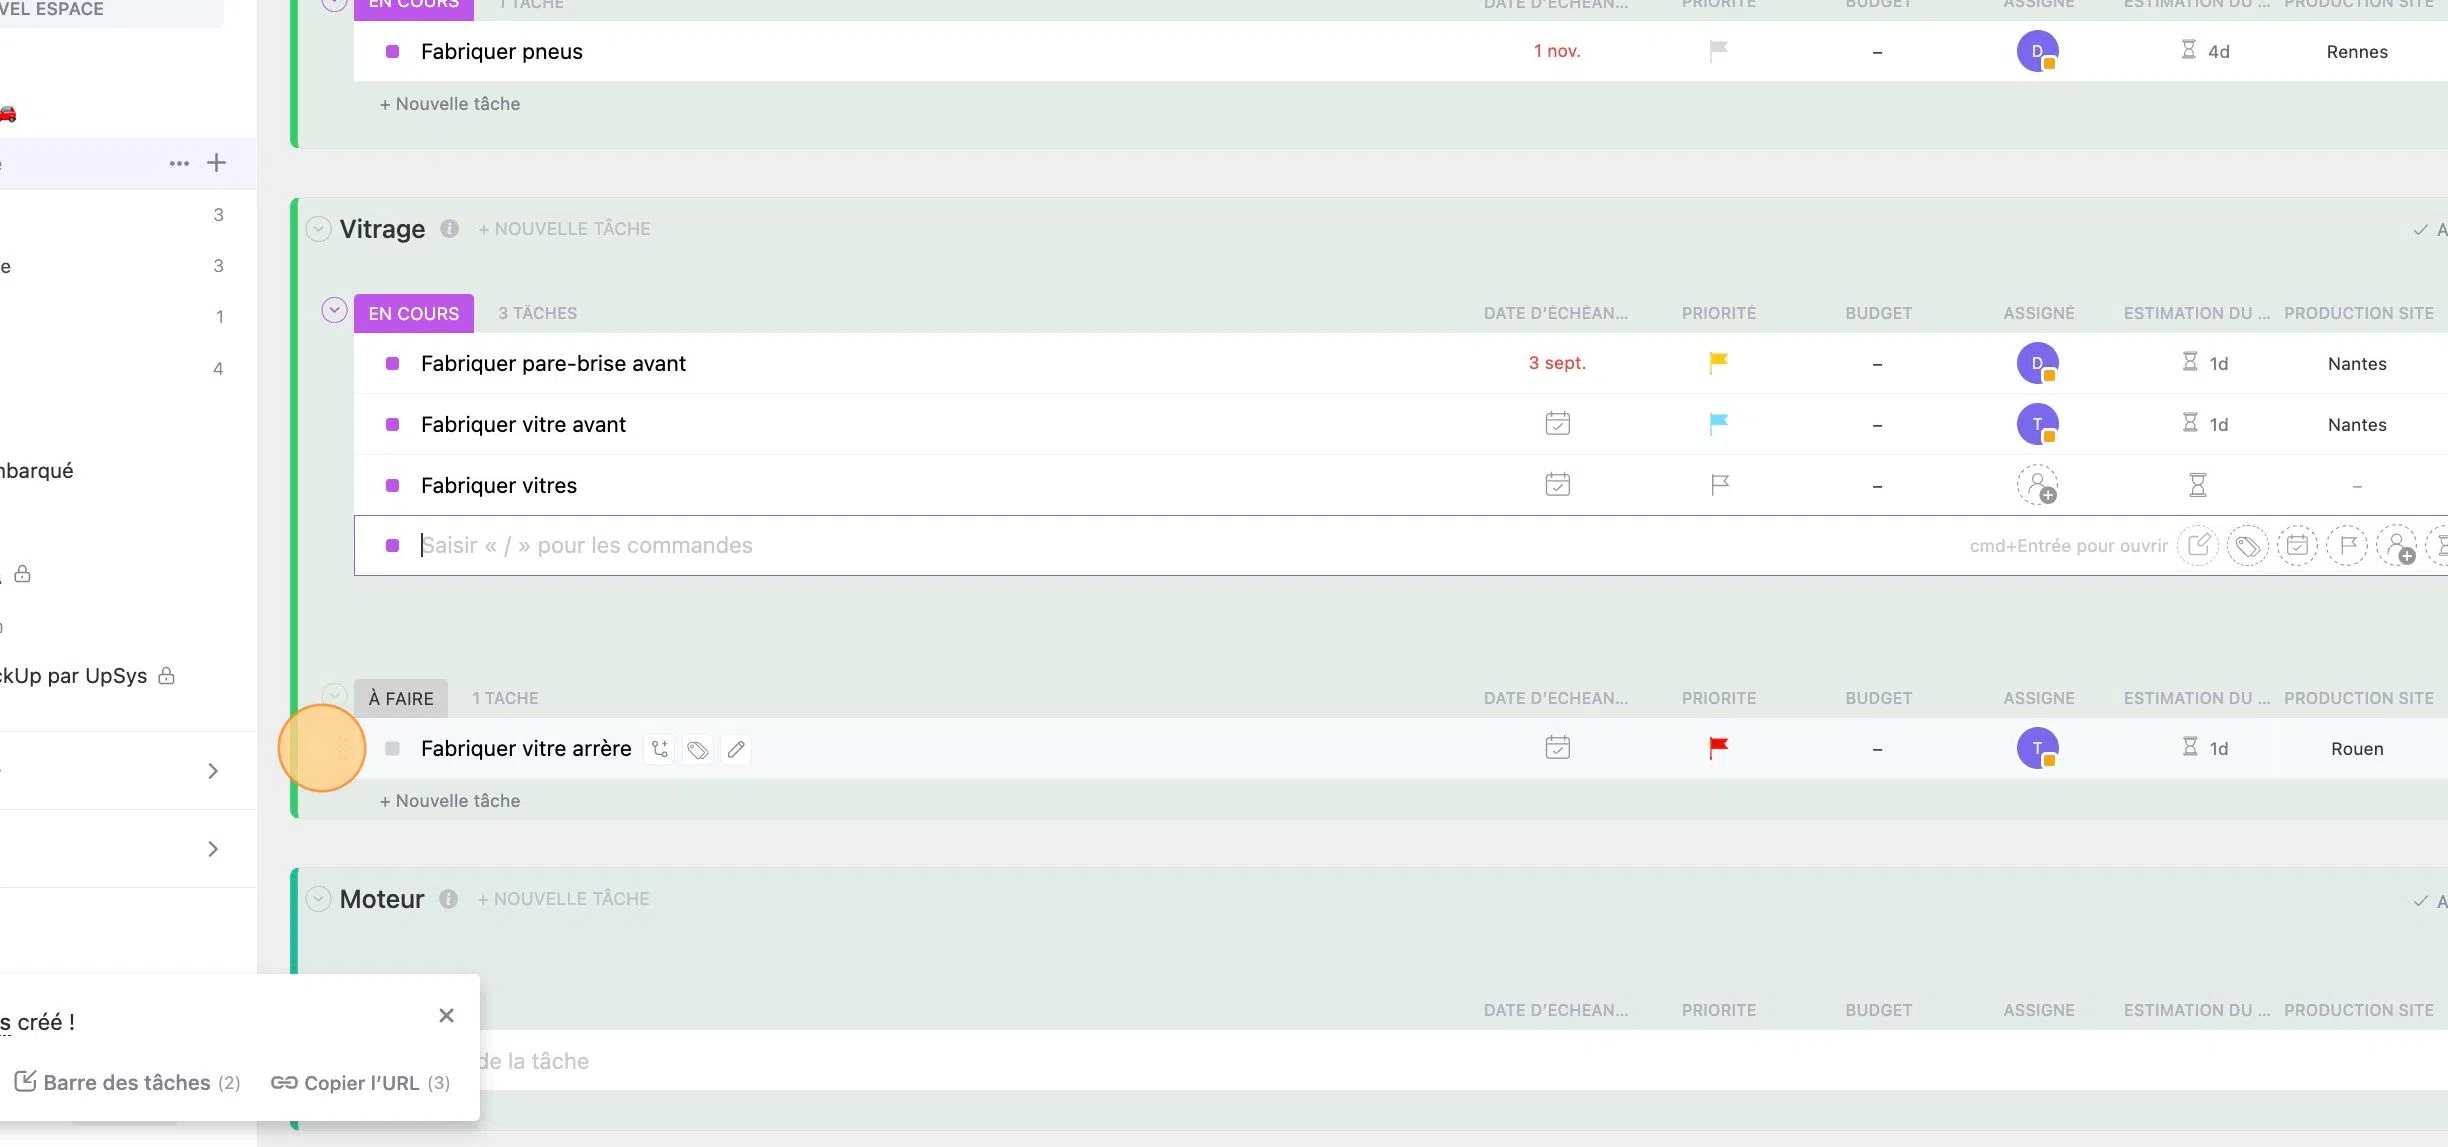Open the sidebar three-dots options menu
Viewport: 2448px width, 1147px height.
coord(179,163)
